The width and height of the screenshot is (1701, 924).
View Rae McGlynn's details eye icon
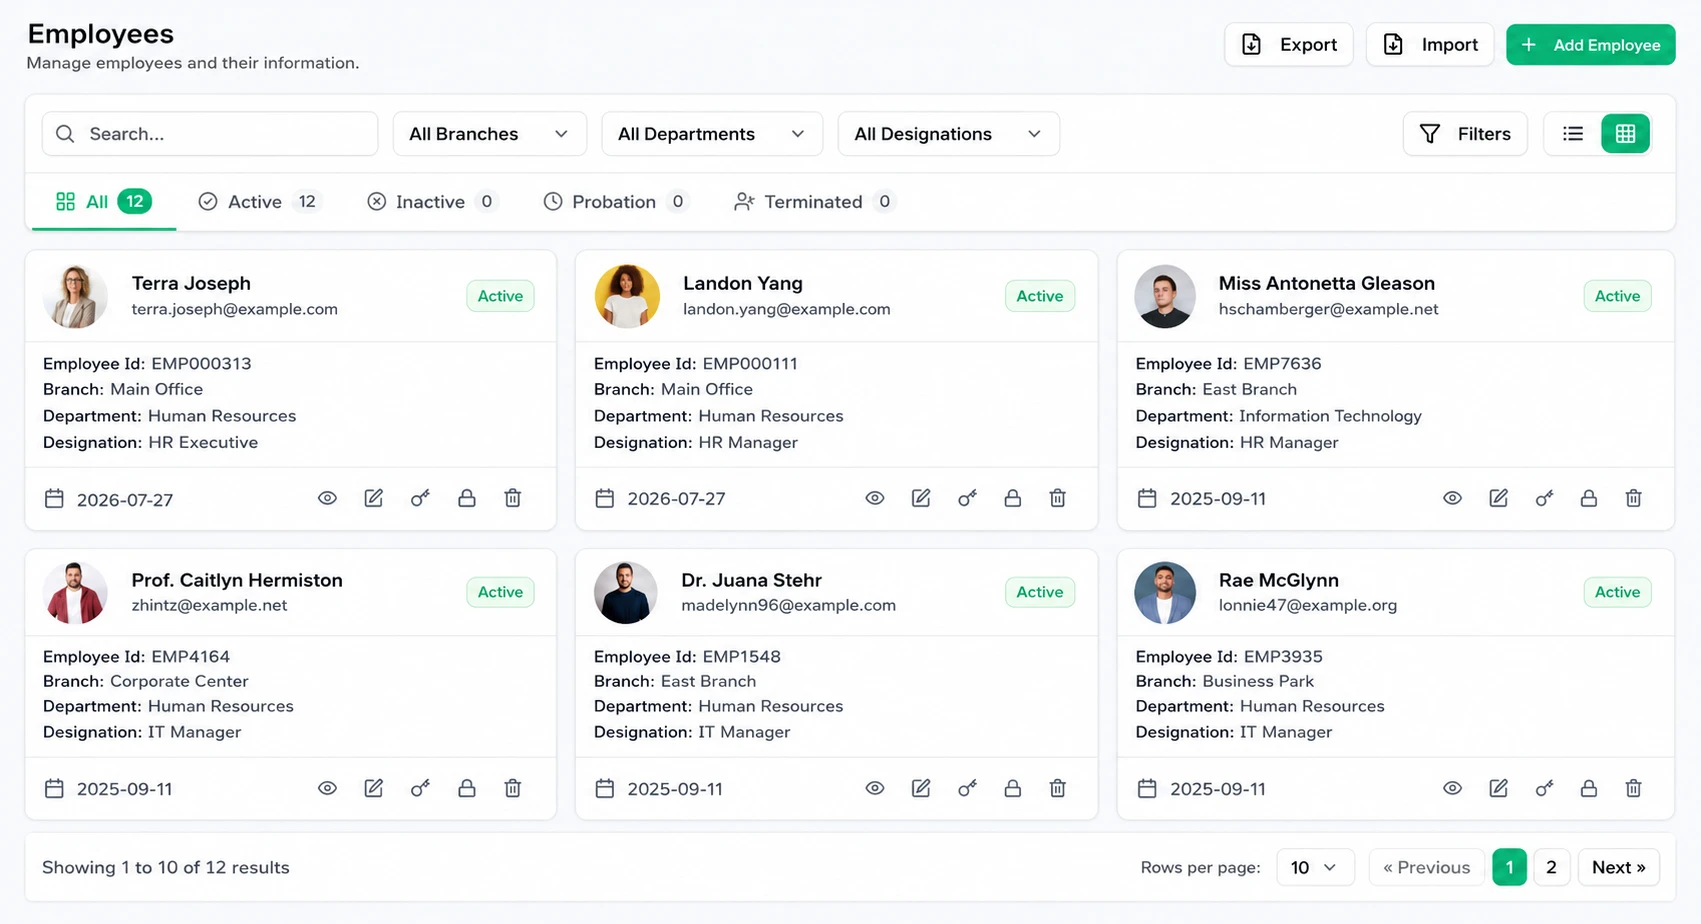(1453, 788)
